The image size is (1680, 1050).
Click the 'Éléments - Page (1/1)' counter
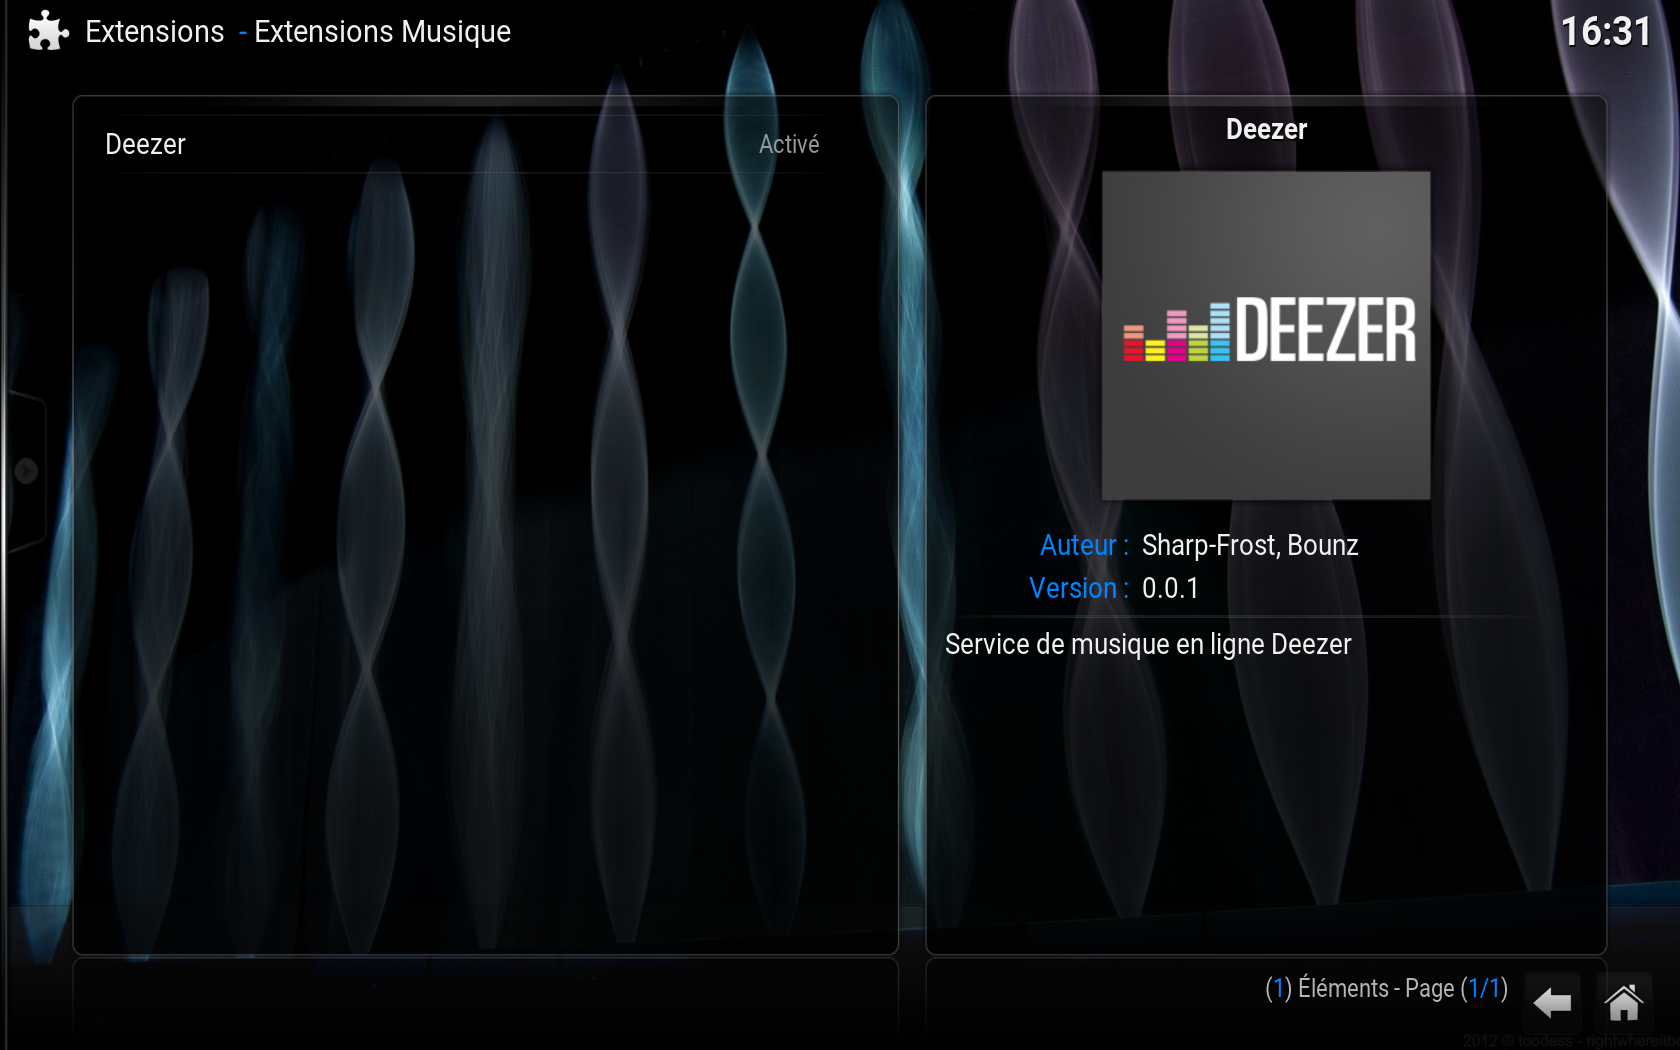pyautogui.click(x=1386, y=989)
